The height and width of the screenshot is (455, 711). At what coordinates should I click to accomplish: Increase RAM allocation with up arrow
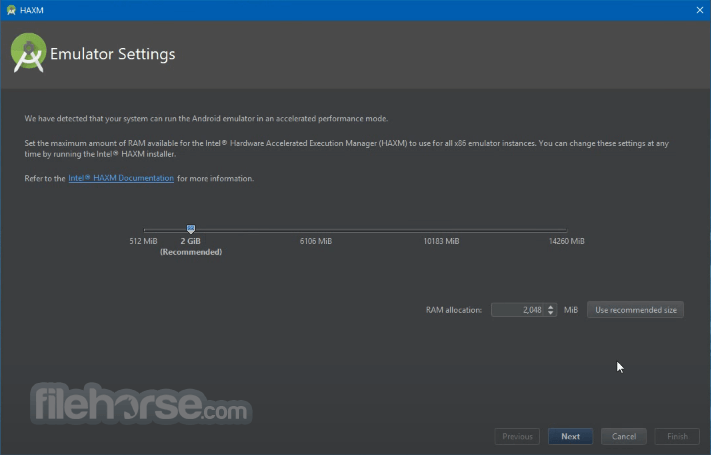550,307
